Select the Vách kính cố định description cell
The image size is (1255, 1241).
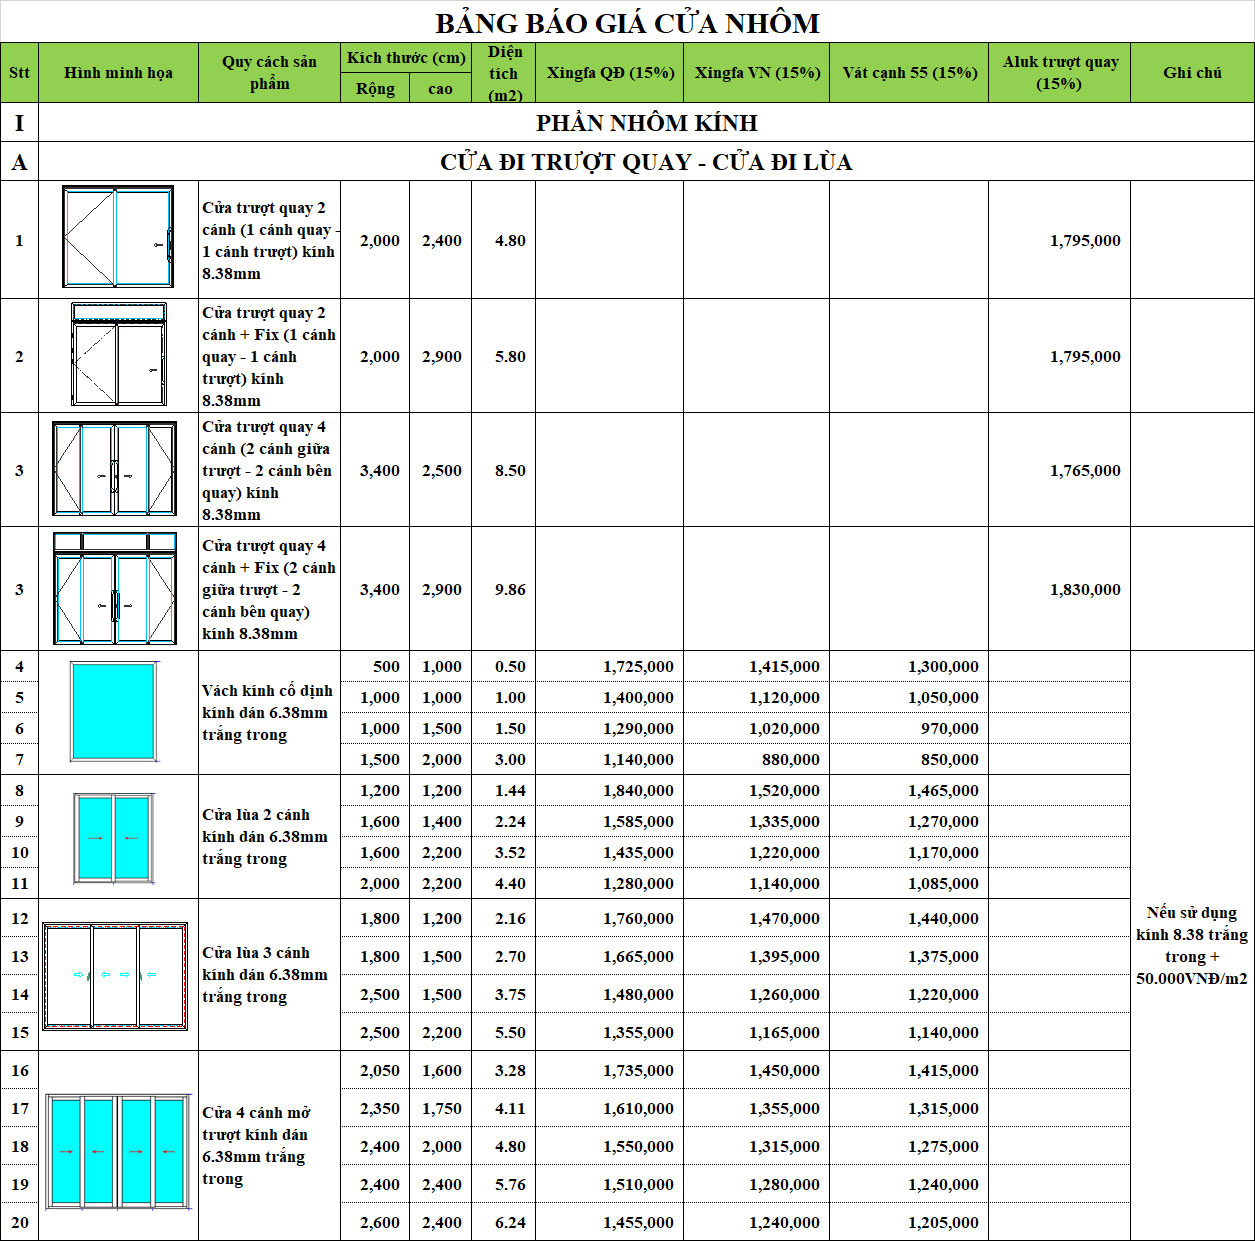coord(266,712)
